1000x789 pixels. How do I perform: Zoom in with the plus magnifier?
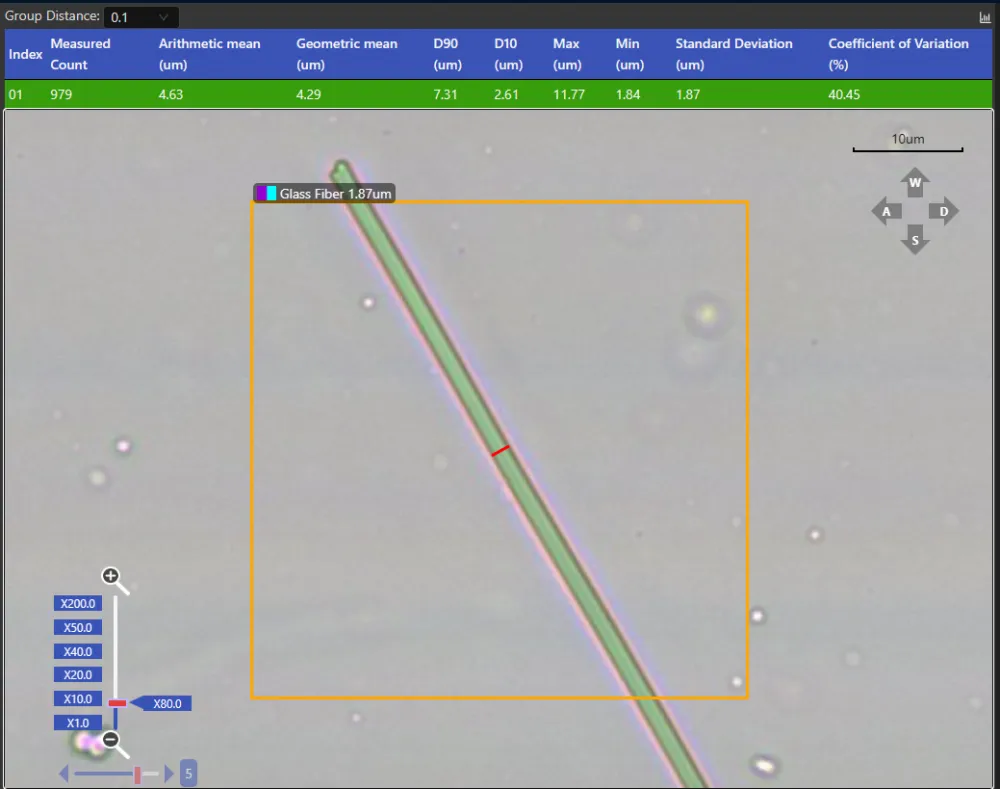[114, 580]
